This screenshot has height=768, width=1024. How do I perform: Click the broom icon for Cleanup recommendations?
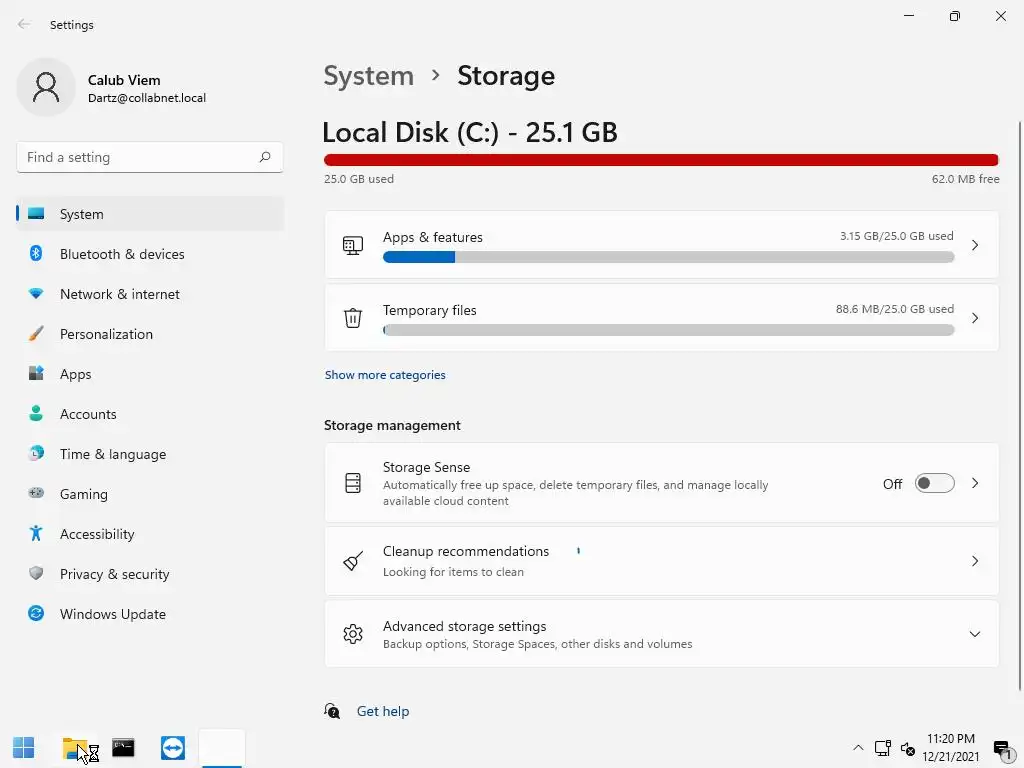(353, 561)
